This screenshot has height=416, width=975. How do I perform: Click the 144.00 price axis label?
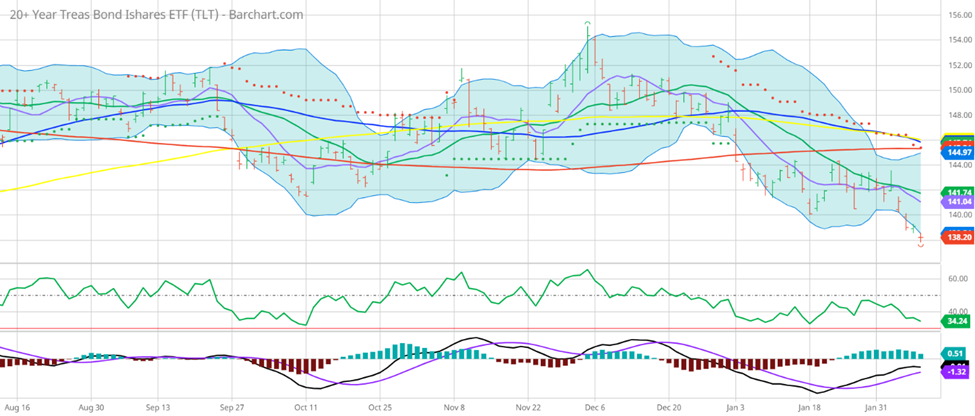(x=958, y=165)
